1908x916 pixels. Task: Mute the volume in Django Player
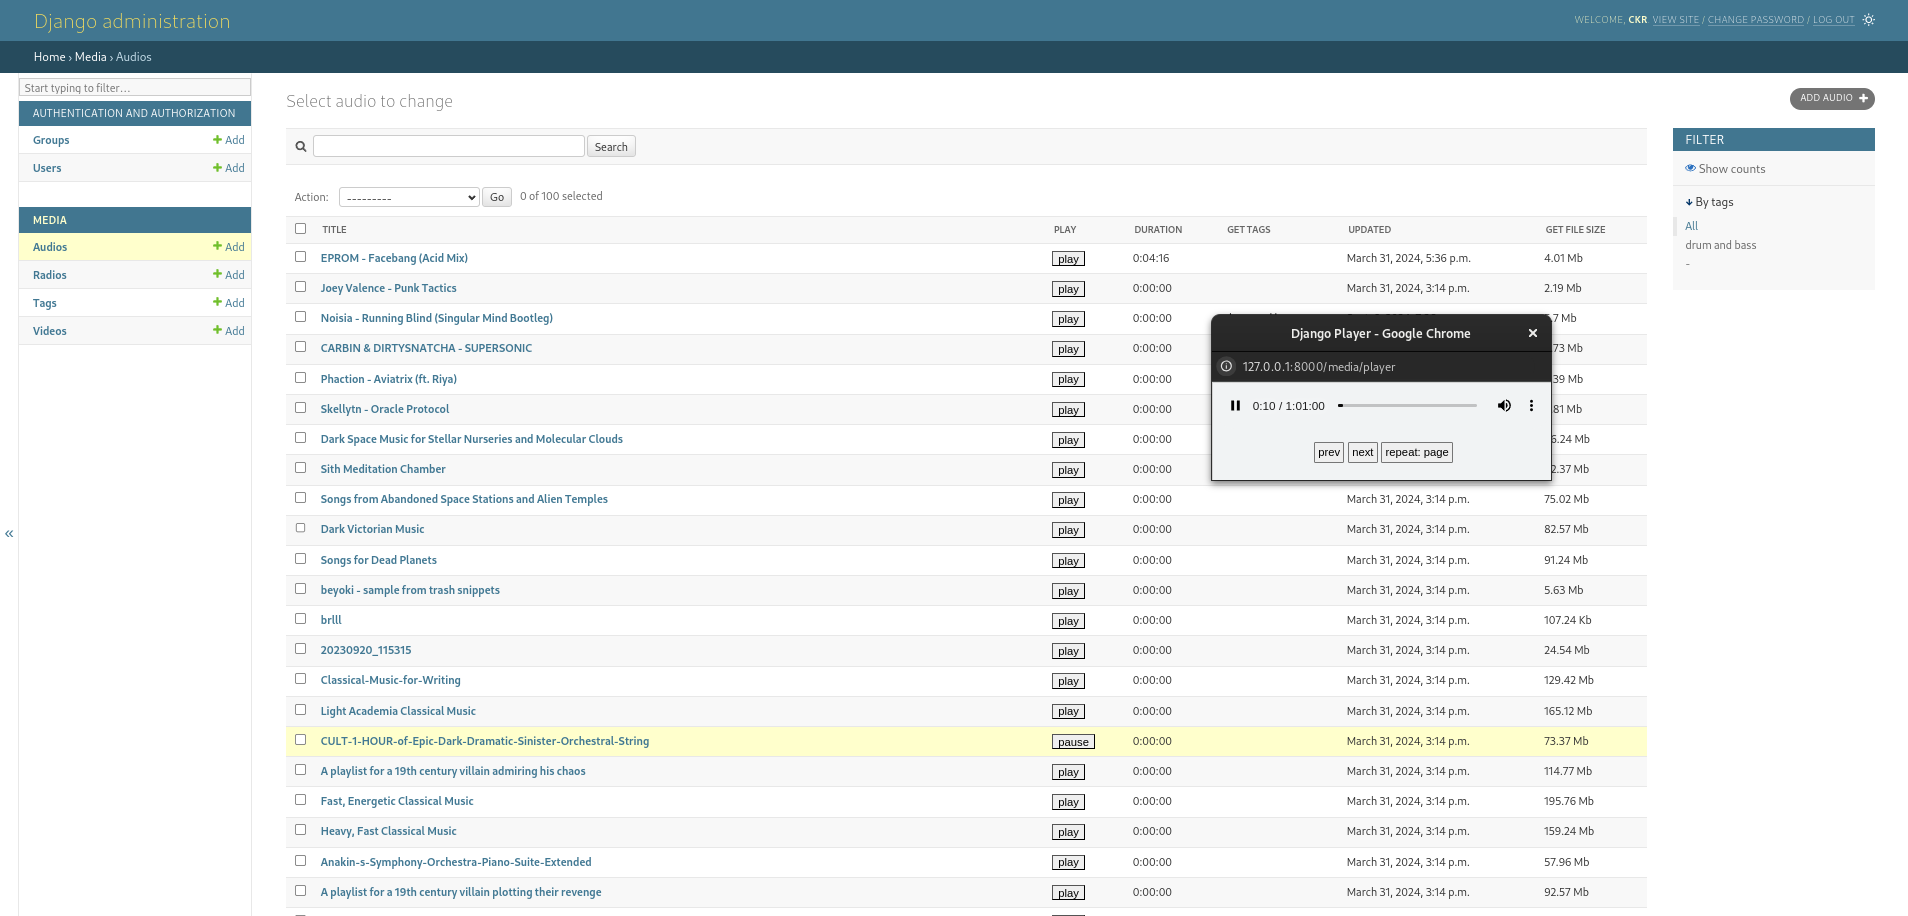(1503, 406)
